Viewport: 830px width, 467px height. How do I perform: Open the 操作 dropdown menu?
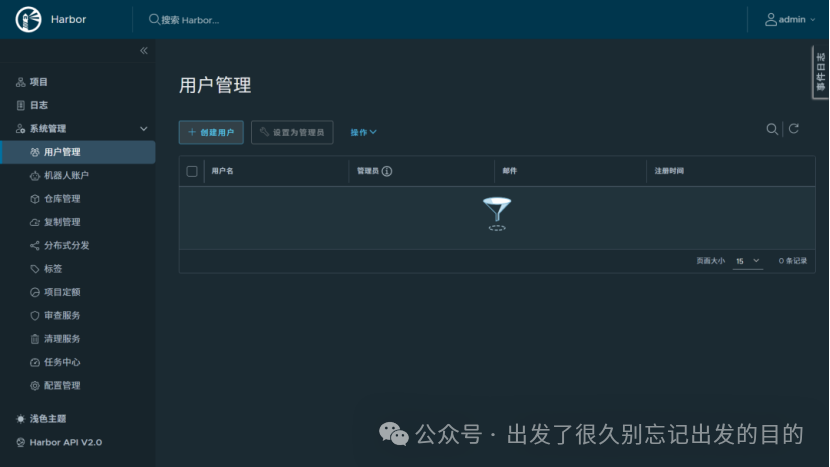[363, 132]
